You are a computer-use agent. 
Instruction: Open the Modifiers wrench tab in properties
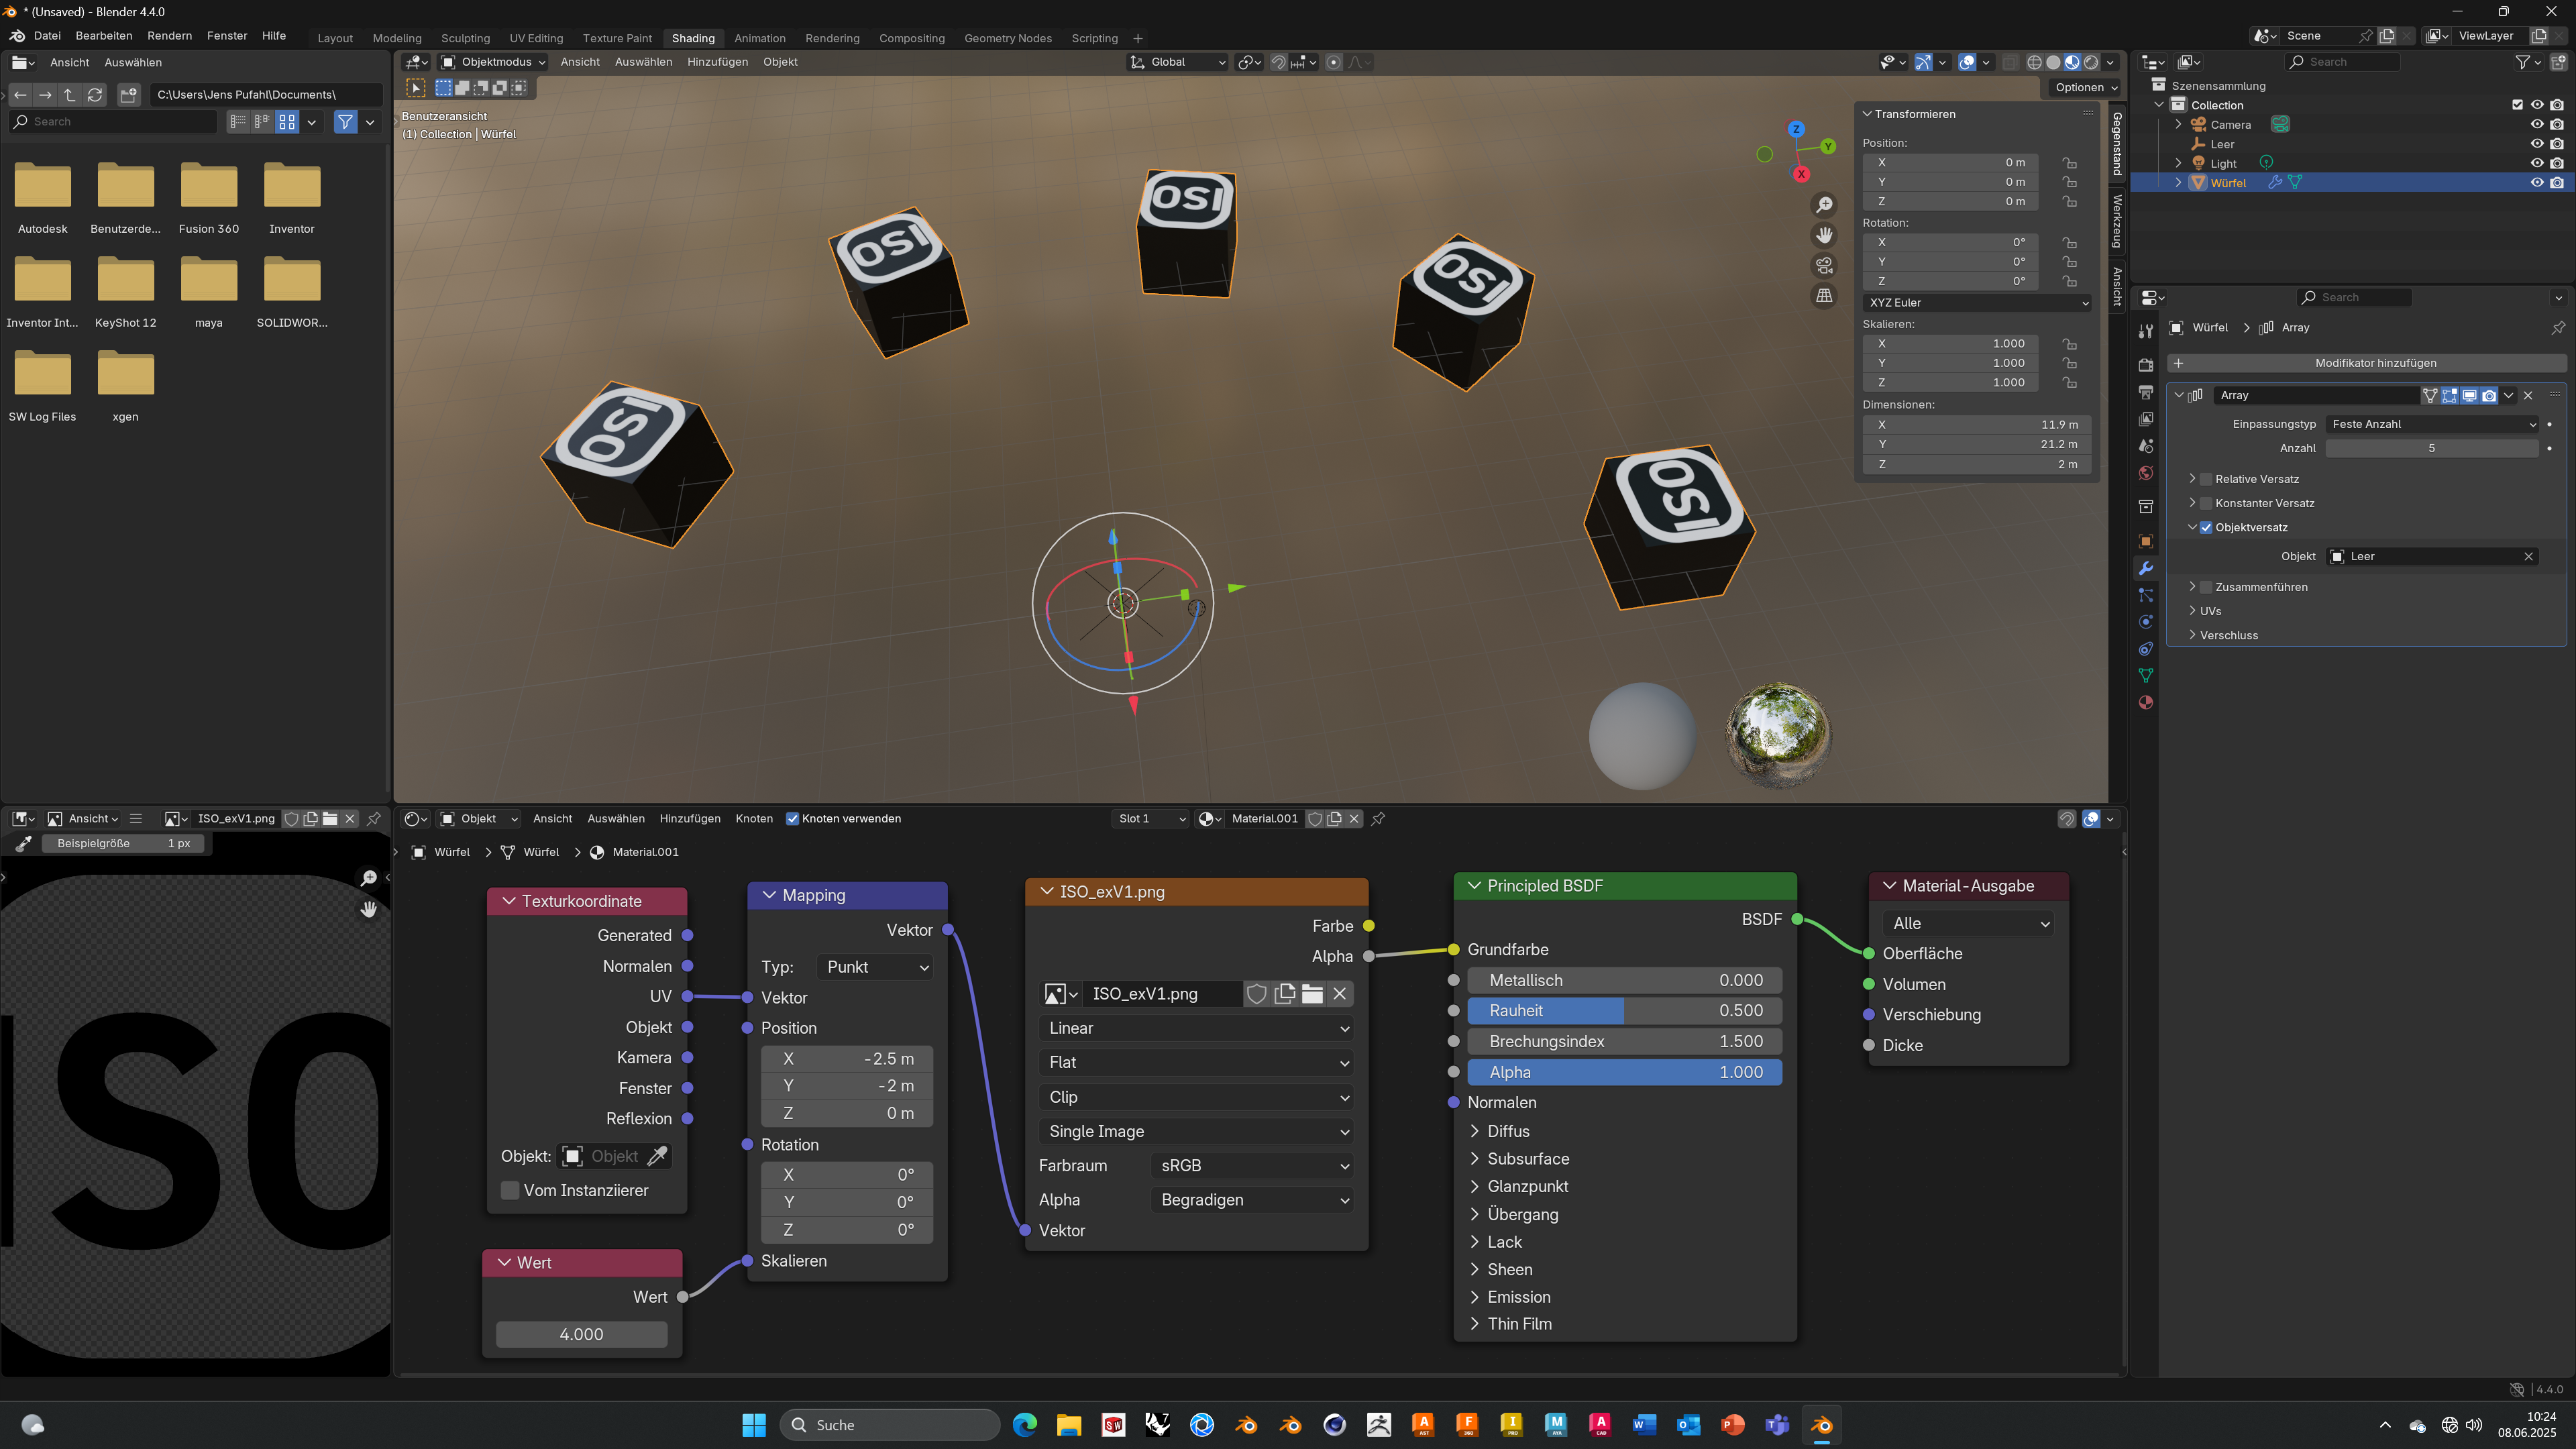tap(2145, 568)
